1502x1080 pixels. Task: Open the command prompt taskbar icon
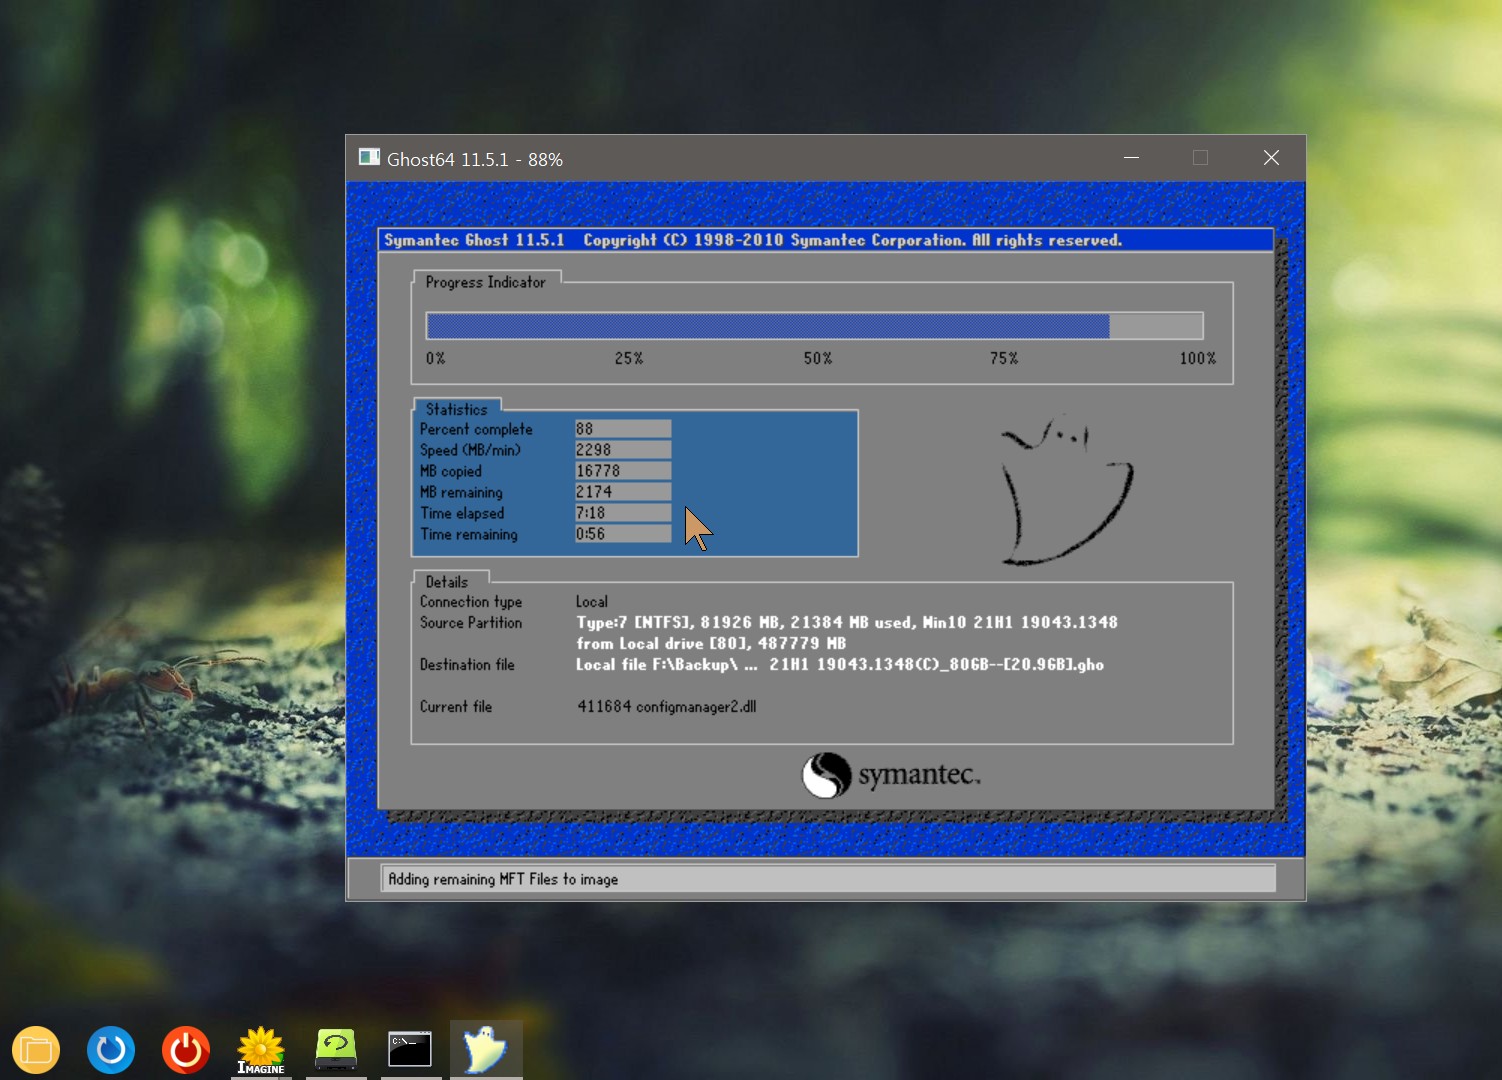(410, 1050)
